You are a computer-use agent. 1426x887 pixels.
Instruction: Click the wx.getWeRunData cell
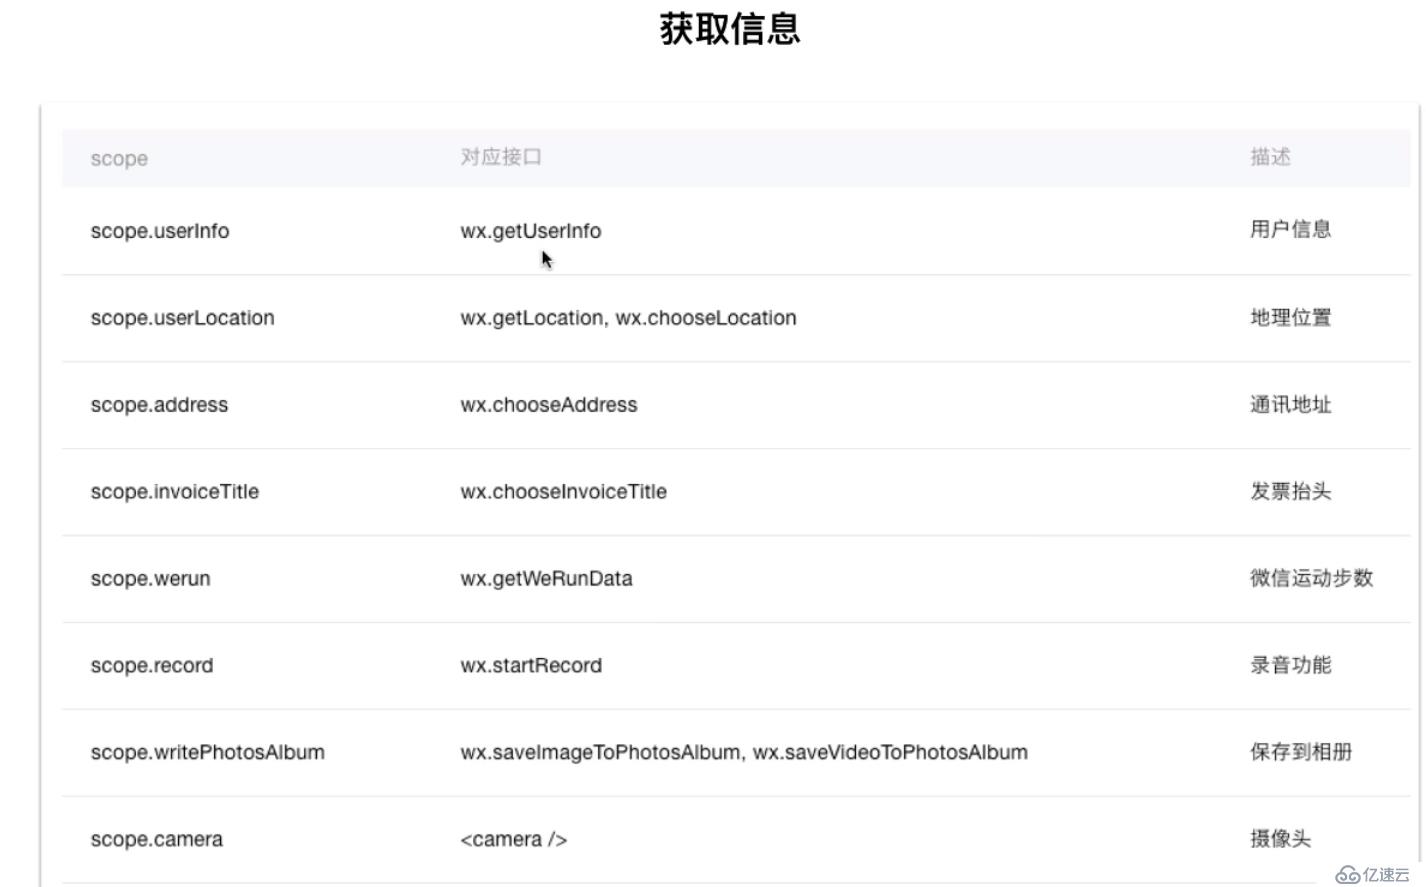click(x=547, y=579)
